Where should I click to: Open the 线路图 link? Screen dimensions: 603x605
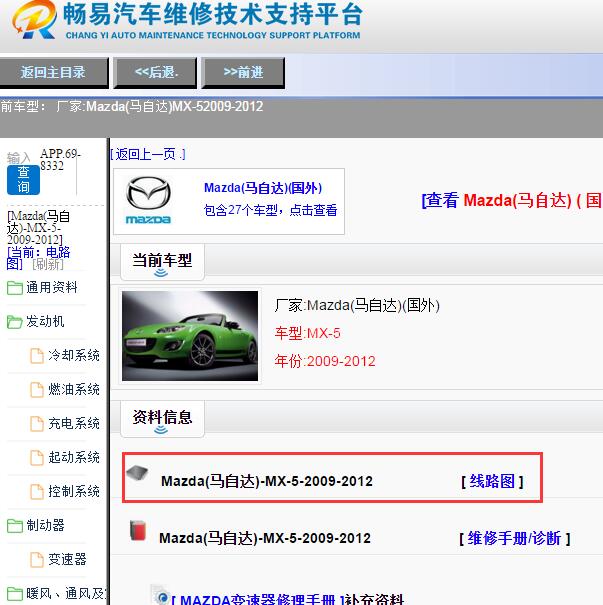click(x=492, y=481)
